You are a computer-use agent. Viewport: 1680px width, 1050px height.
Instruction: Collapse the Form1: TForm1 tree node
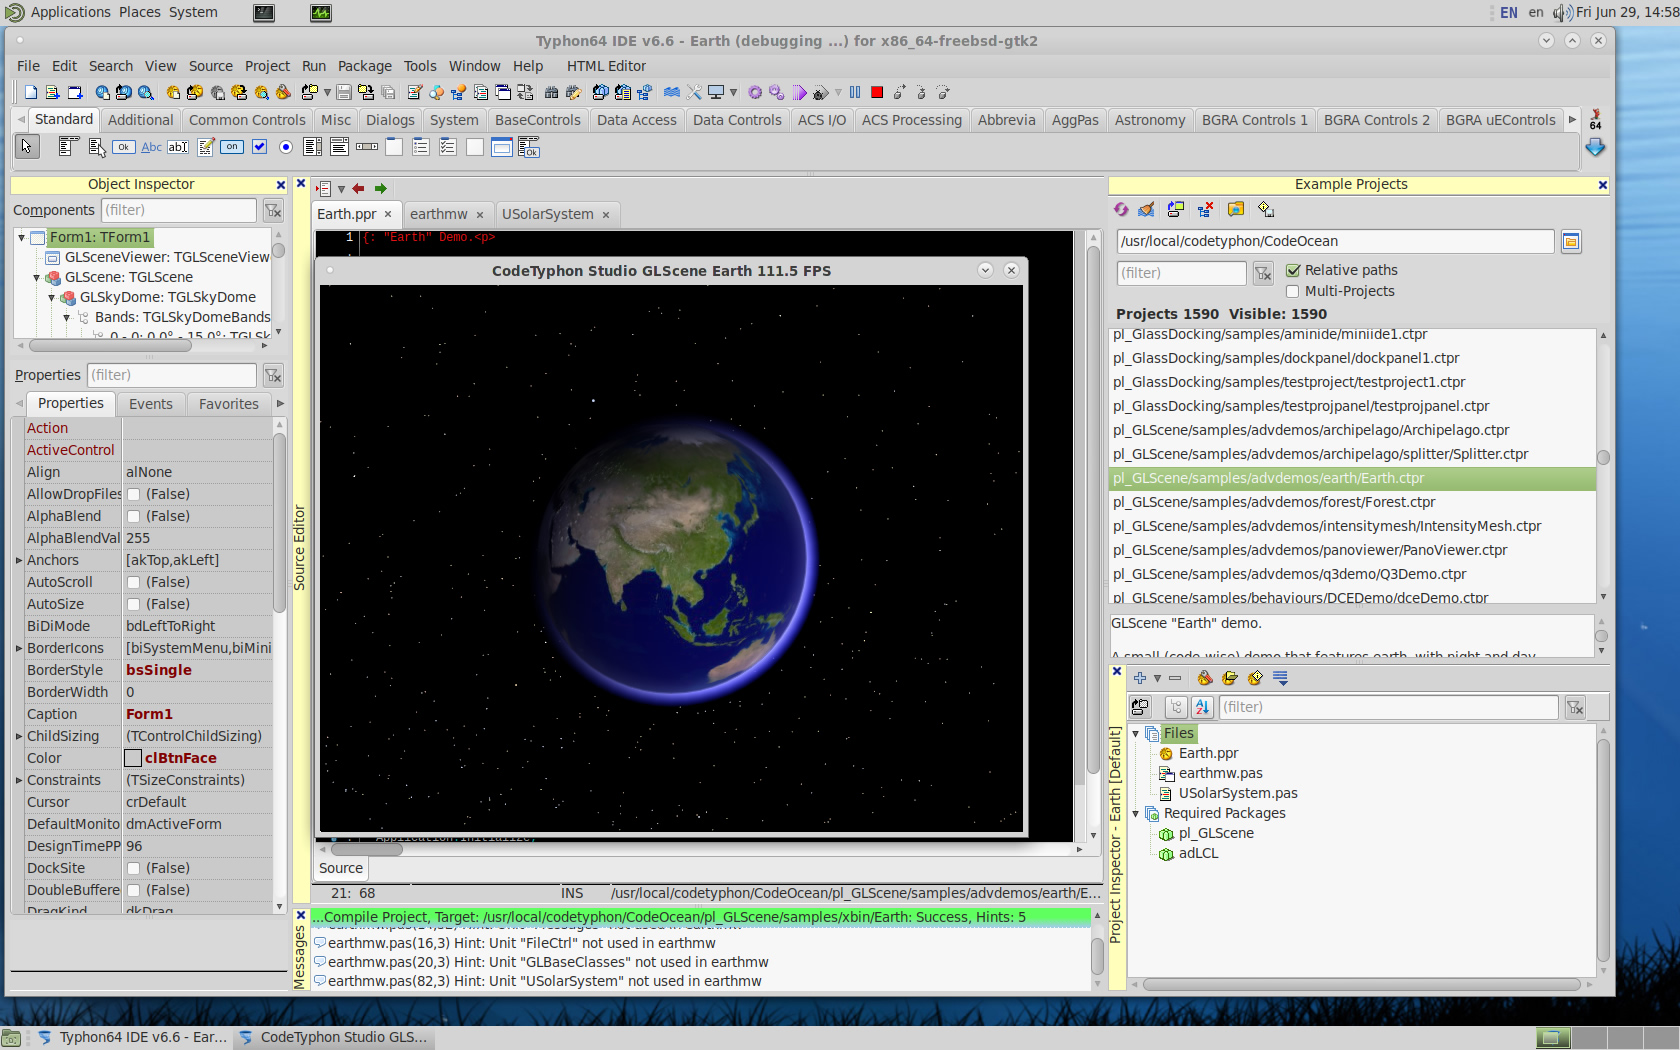coord(21,237)
